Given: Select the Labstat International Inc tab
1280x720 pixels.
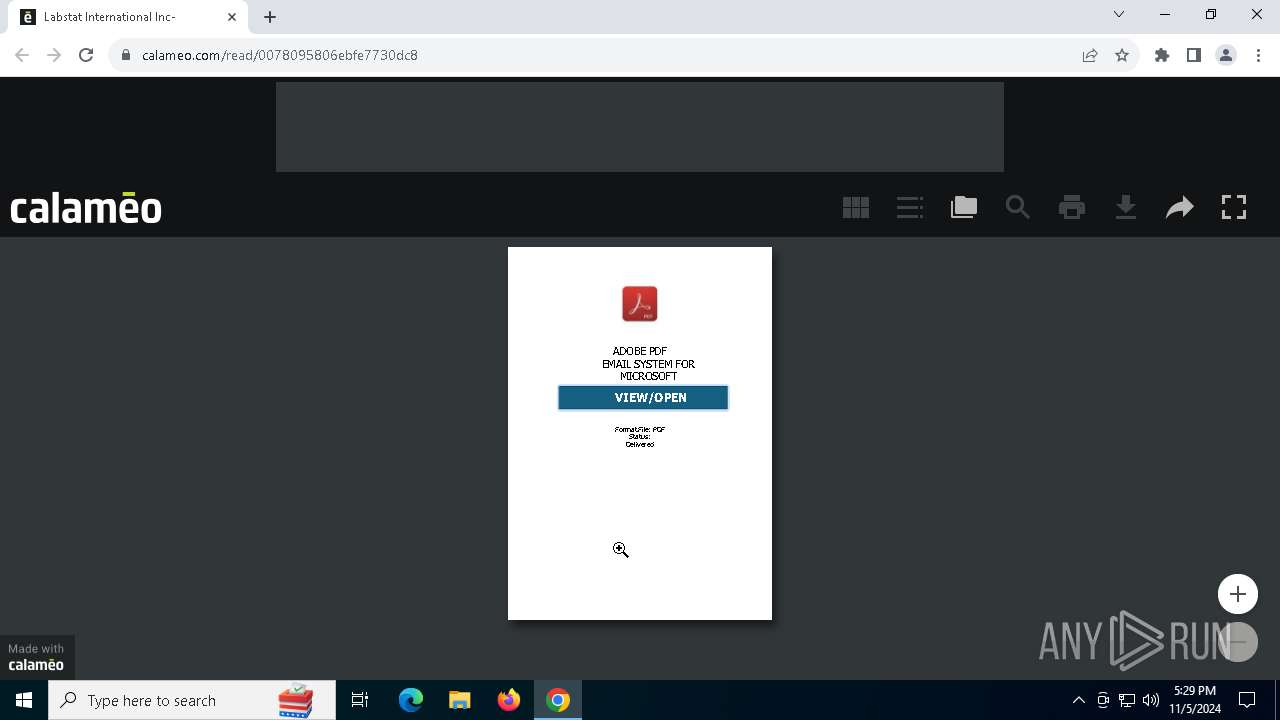Looking at the screenshot, I should (130, 17).
